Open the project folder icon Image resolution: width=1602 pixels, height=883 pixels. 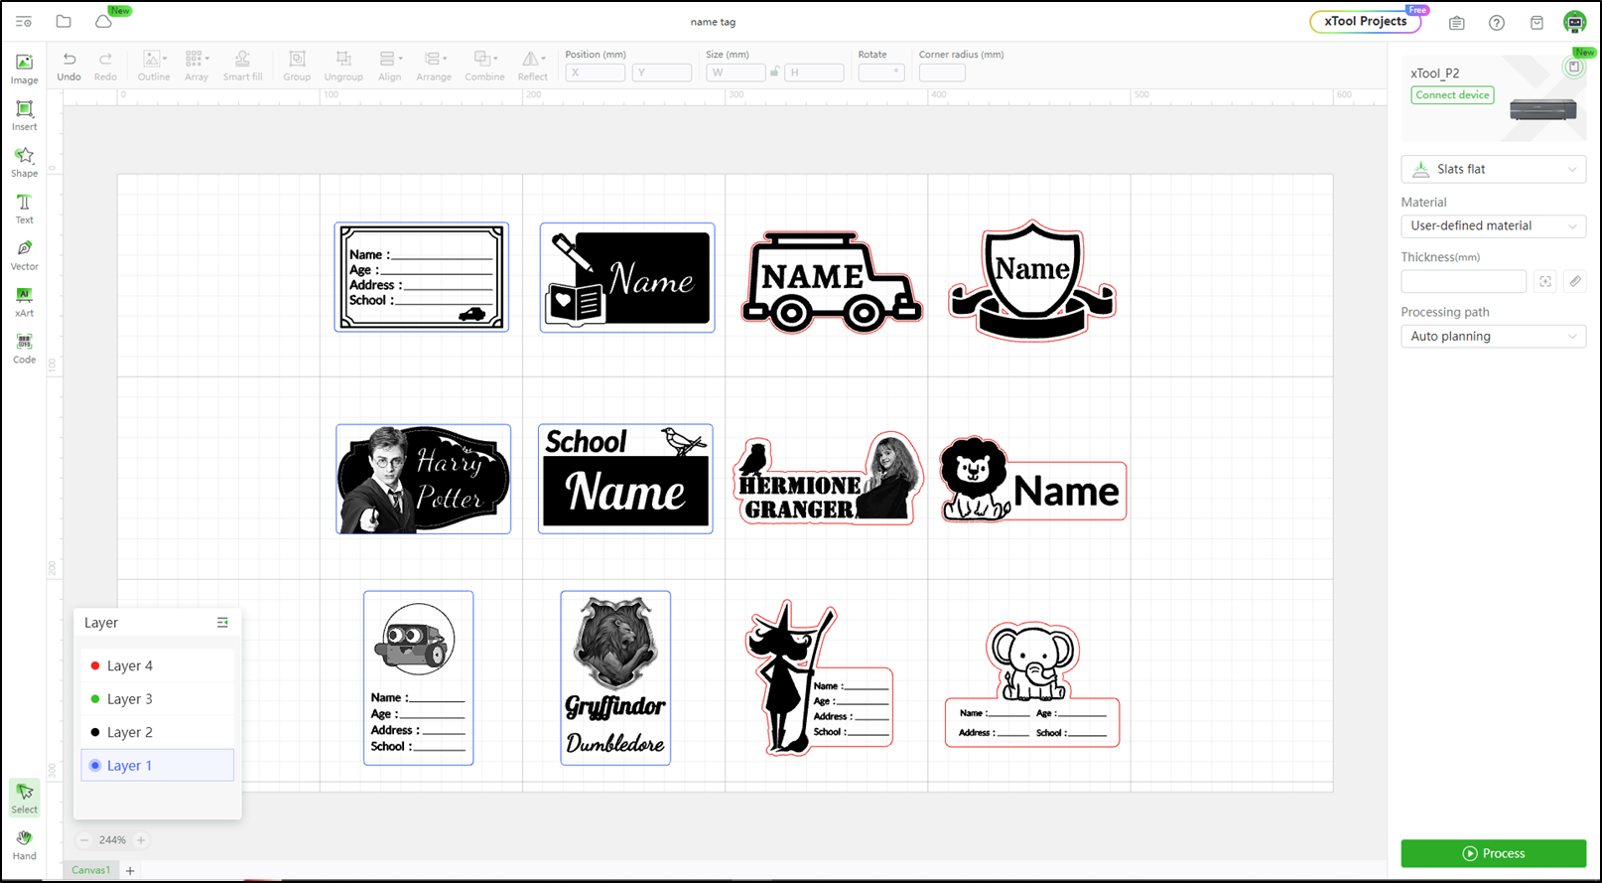[x=63, y=21]
